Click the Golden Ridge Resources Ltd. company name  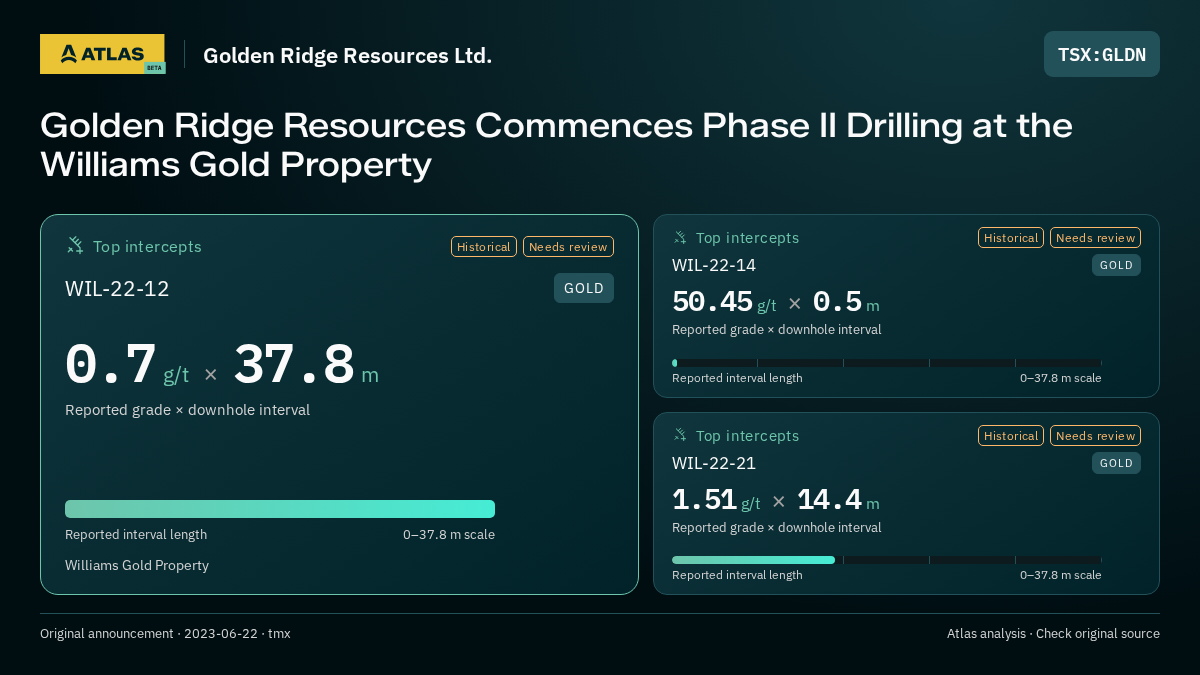click(347, 55)
